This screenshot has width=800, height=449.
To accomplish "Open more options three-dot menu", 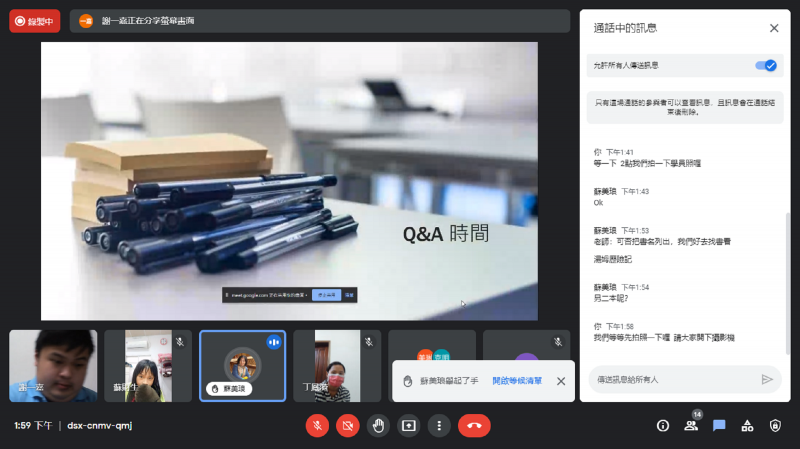I will [439, 426].
